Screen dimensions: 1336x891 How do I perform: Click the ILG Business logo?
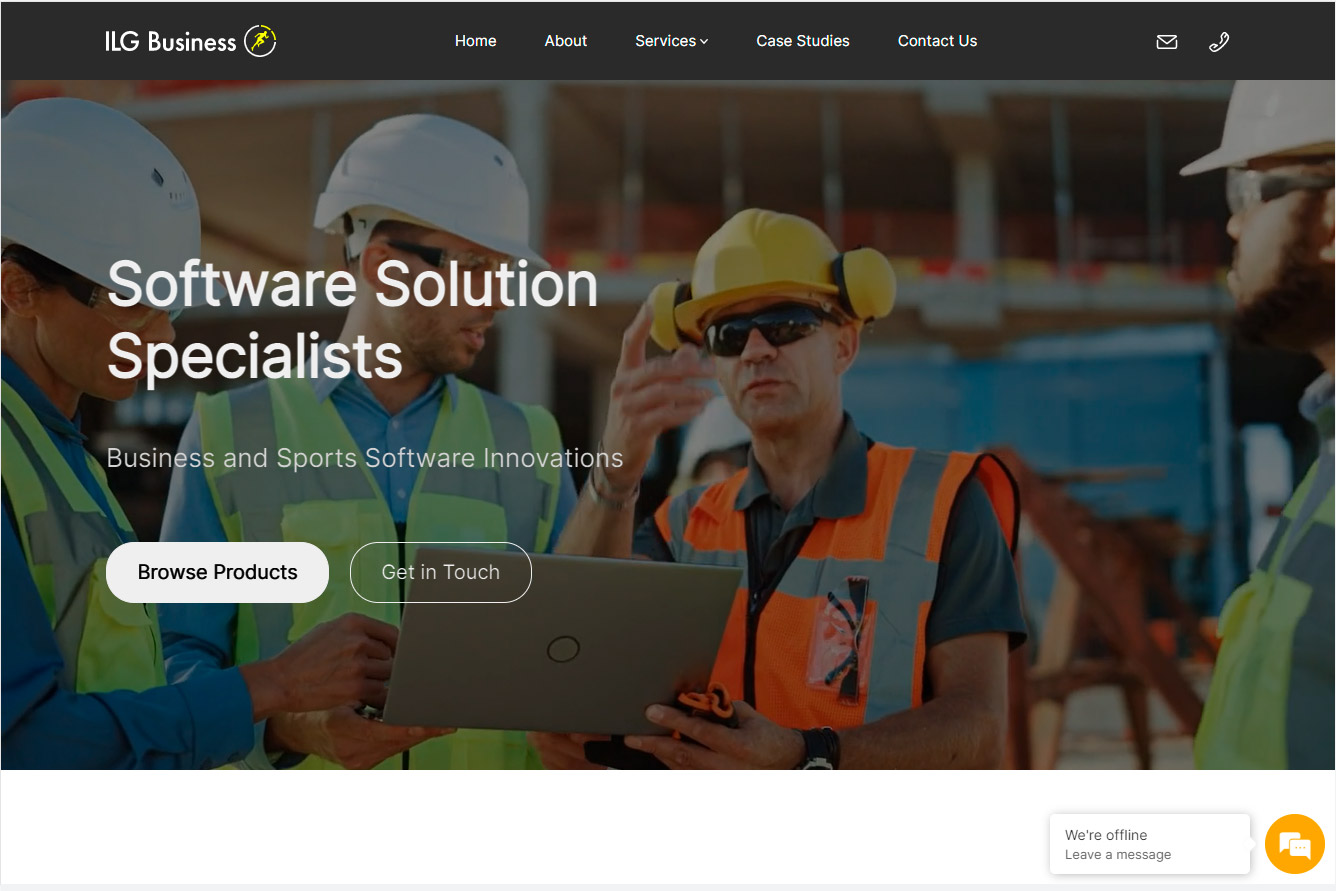pos(190,41)
